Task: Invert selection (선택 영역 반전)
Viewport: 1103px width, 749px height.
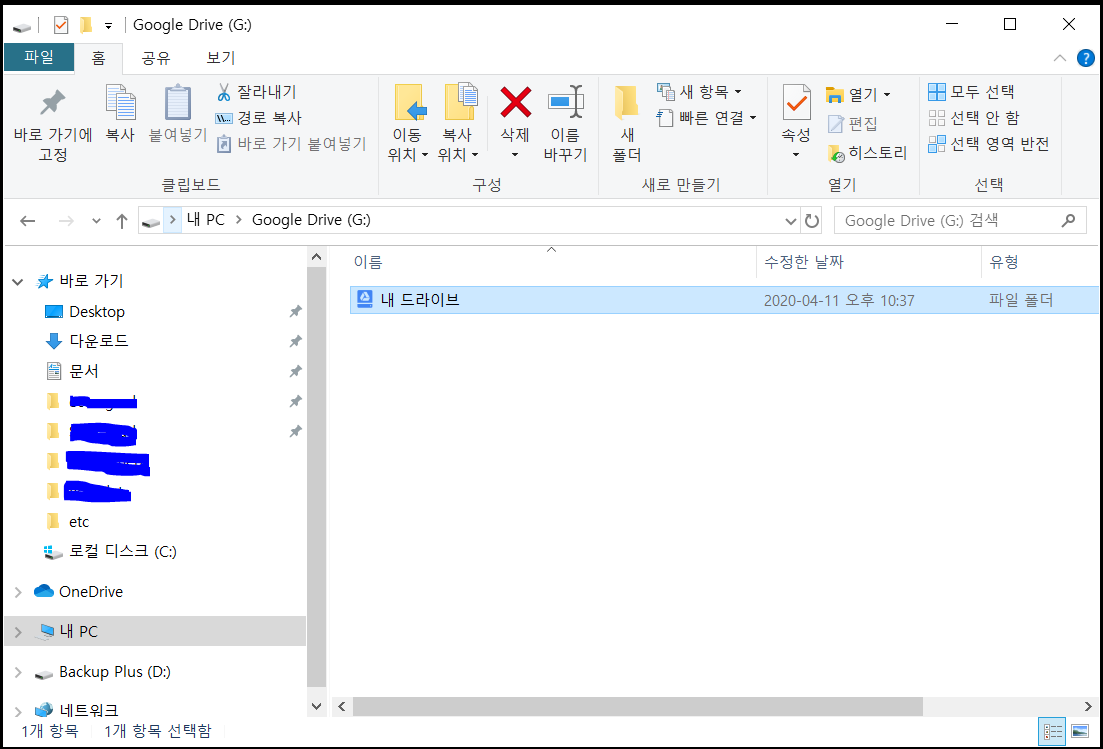Action: coord(989,143)
